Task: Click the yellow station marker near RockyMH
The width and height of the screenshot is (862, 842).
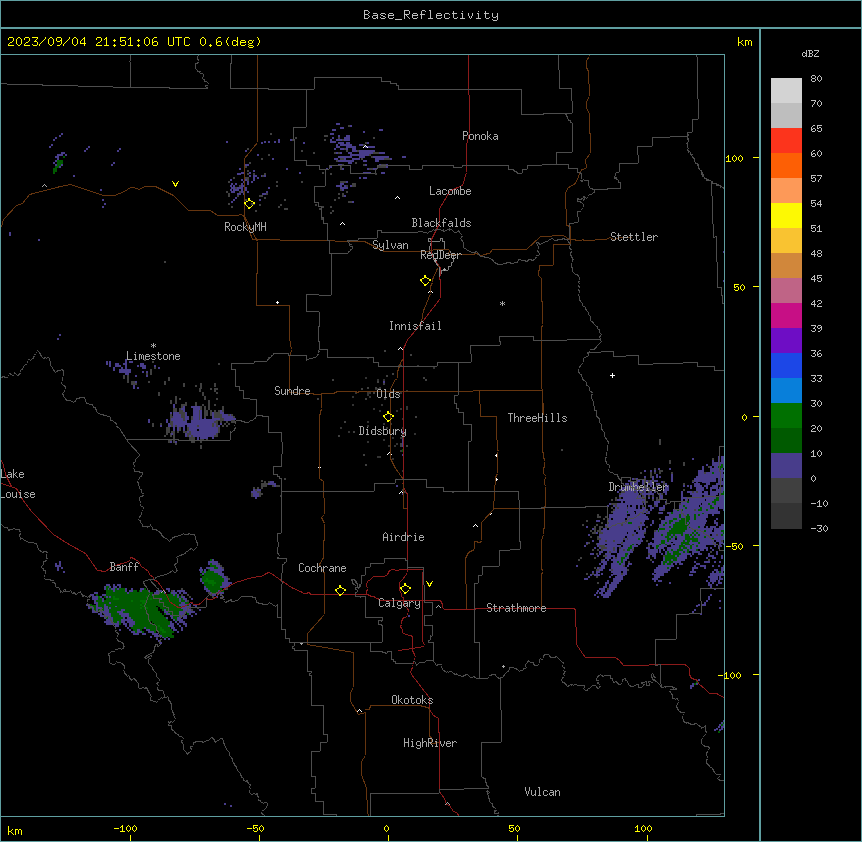Action: [x=249, y=204]
